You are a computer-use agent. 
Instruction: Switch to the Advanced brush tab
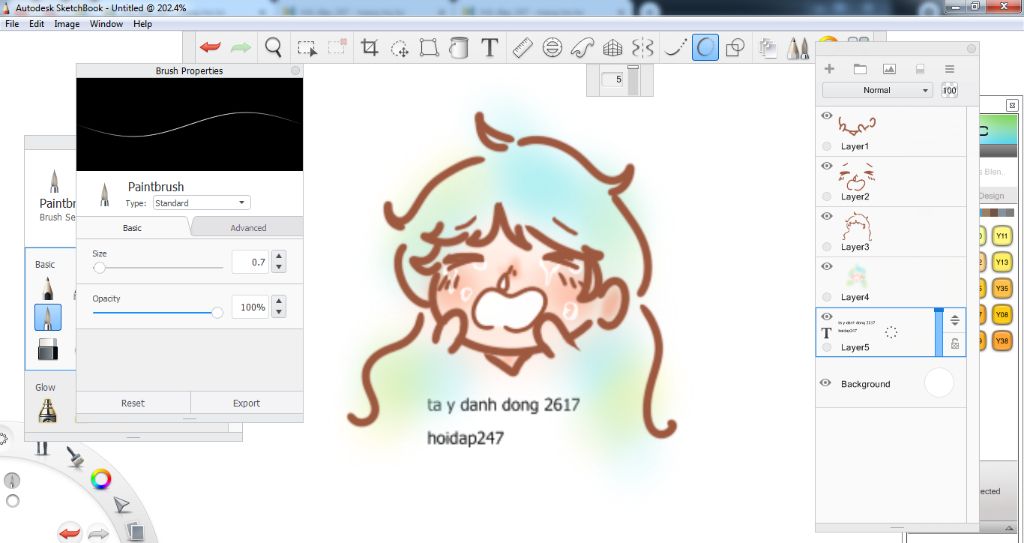[248, 227]
